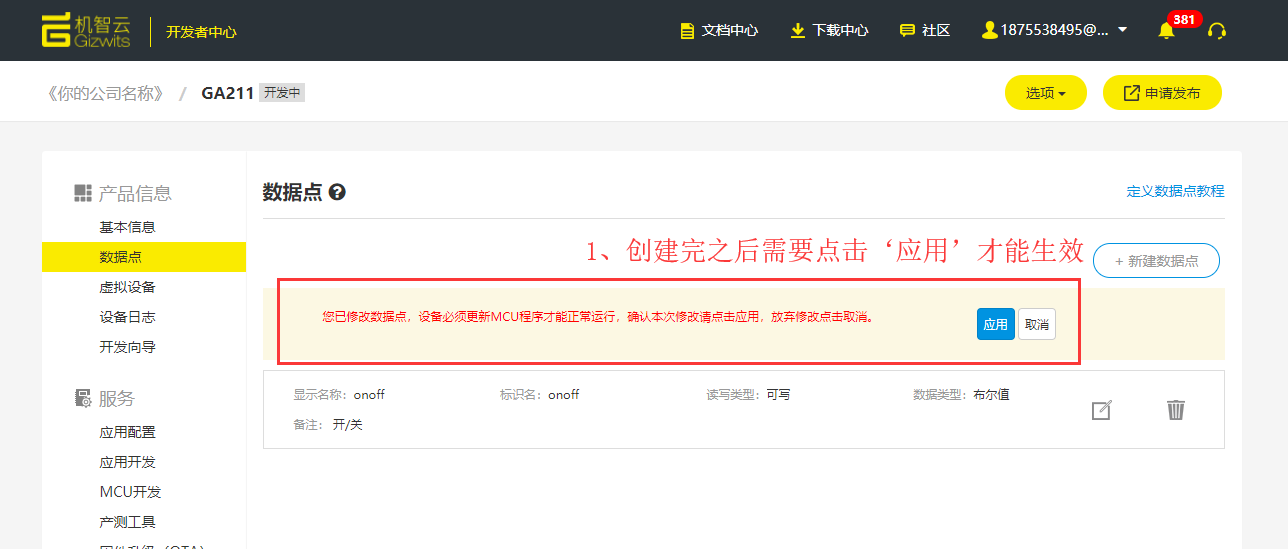Open the 定义数据点教程 tutorial link
This screenshot has width=1288, height=549.
point(1175,191)
